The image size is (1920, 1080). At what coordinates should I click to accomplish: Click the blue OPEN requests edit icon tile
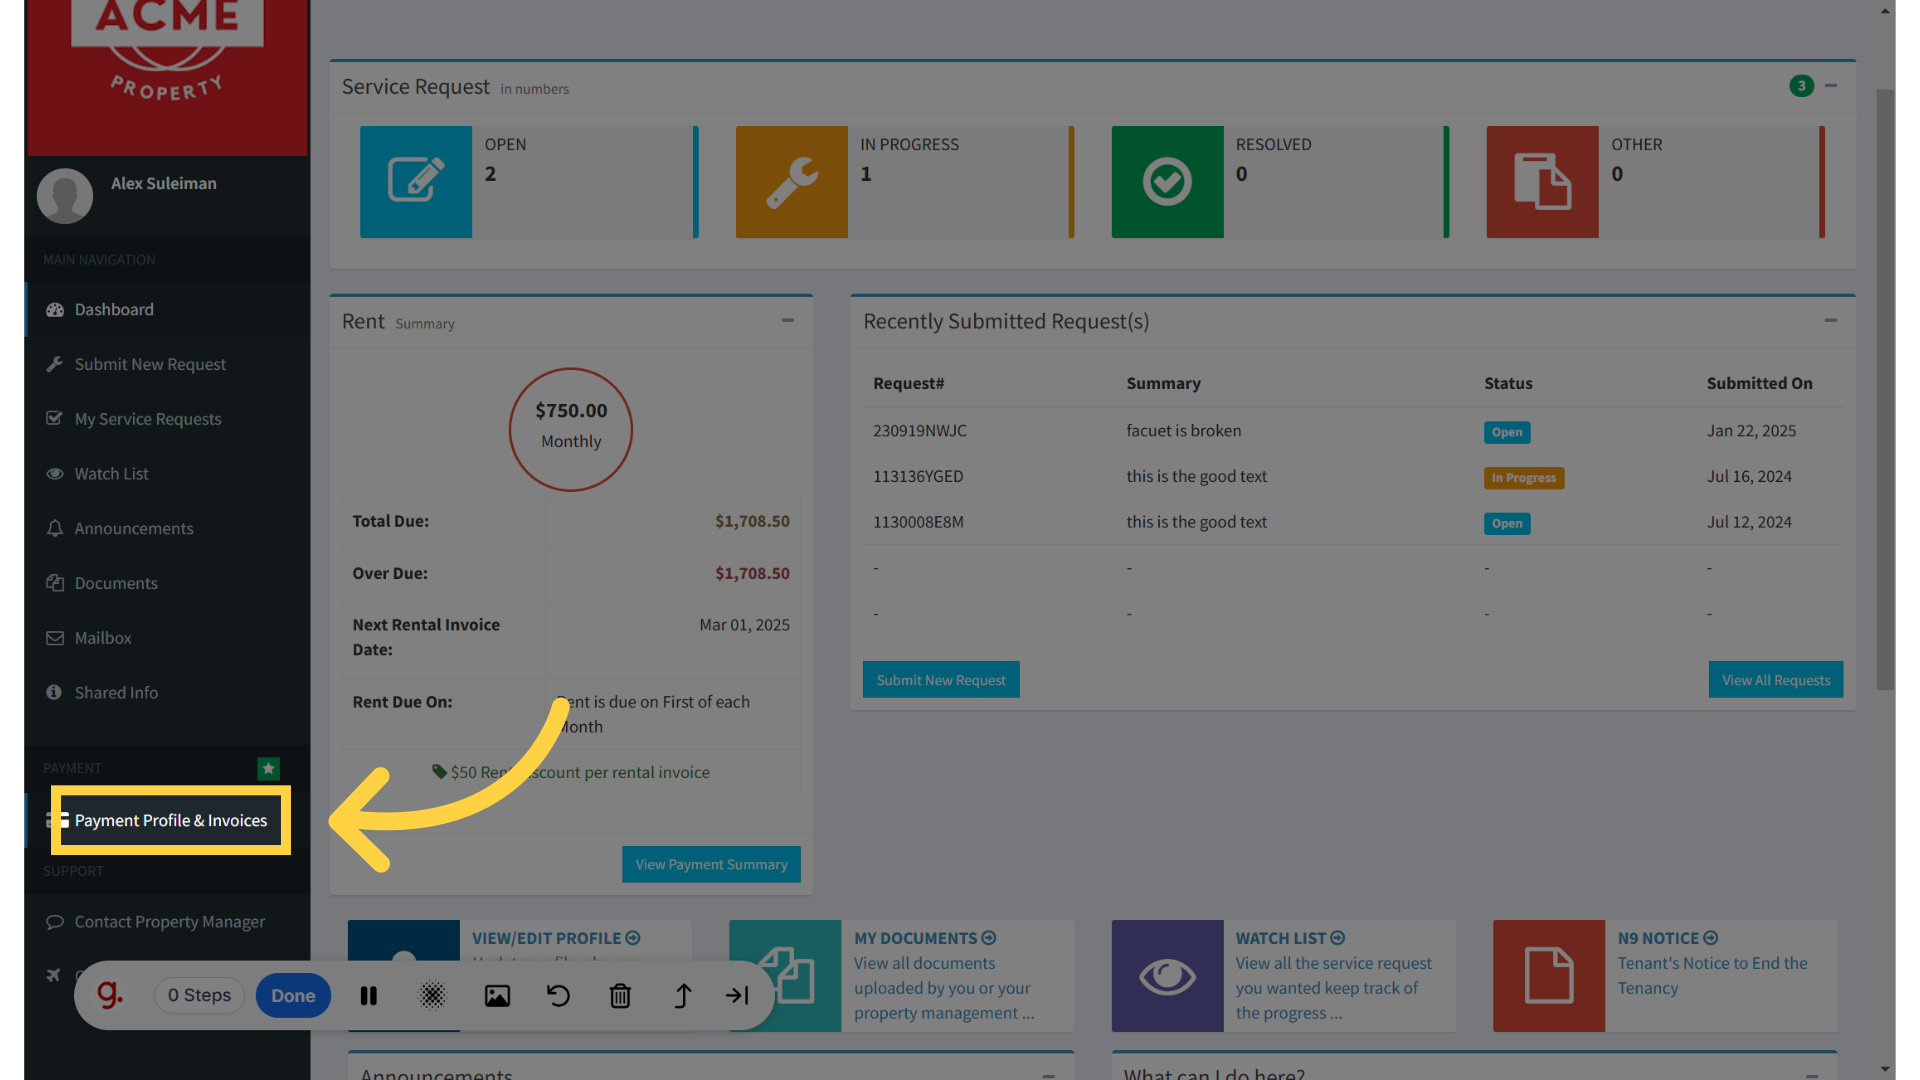click(x=416, y=182)
